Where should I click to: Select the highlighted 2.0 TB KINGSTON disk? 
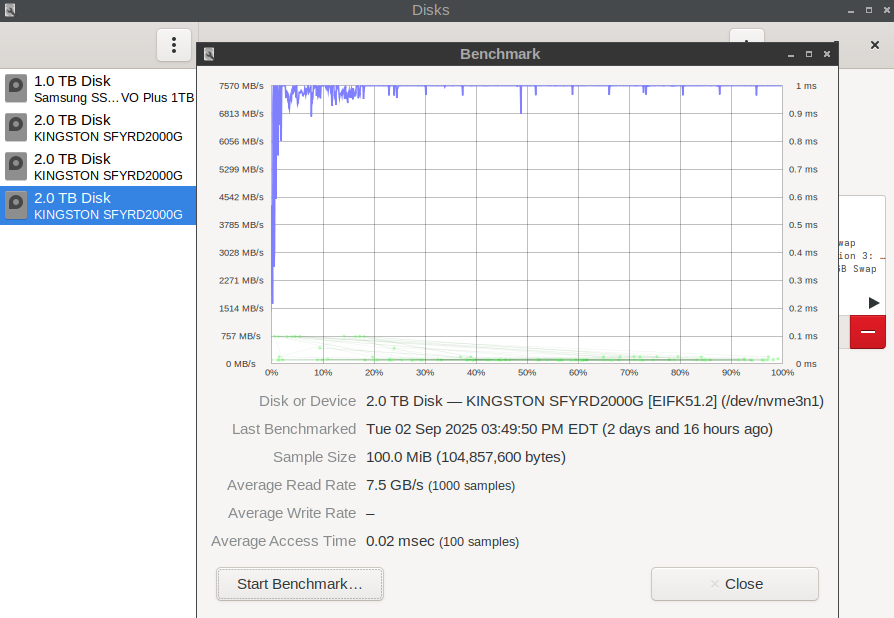pos(98,205)
